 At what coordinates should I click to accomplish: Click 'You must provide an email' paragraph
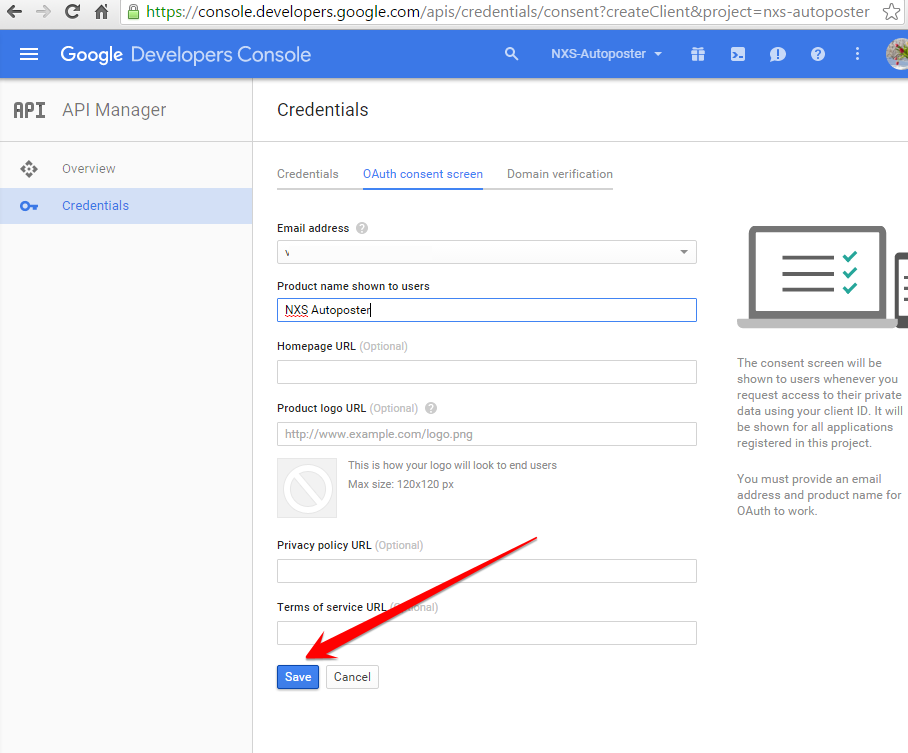pyautogui.click(x=819, y=495)
